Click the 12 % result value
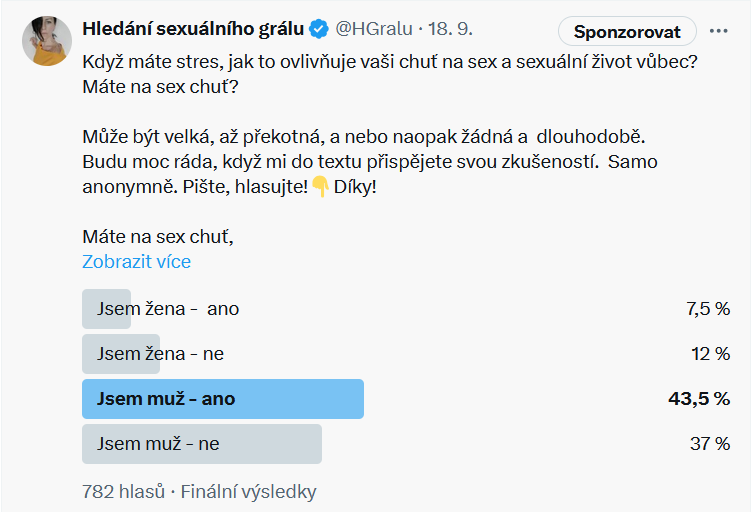The width and height of the screenshot is (756, 512). point(710,354)
